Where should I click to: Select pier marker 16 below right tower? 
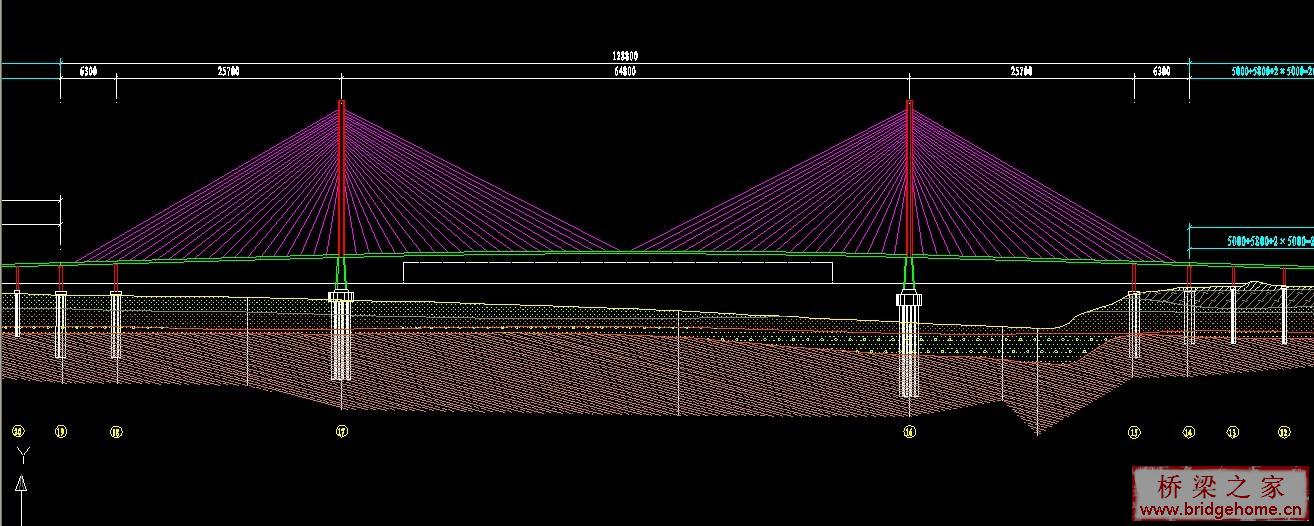click(909, 432)
